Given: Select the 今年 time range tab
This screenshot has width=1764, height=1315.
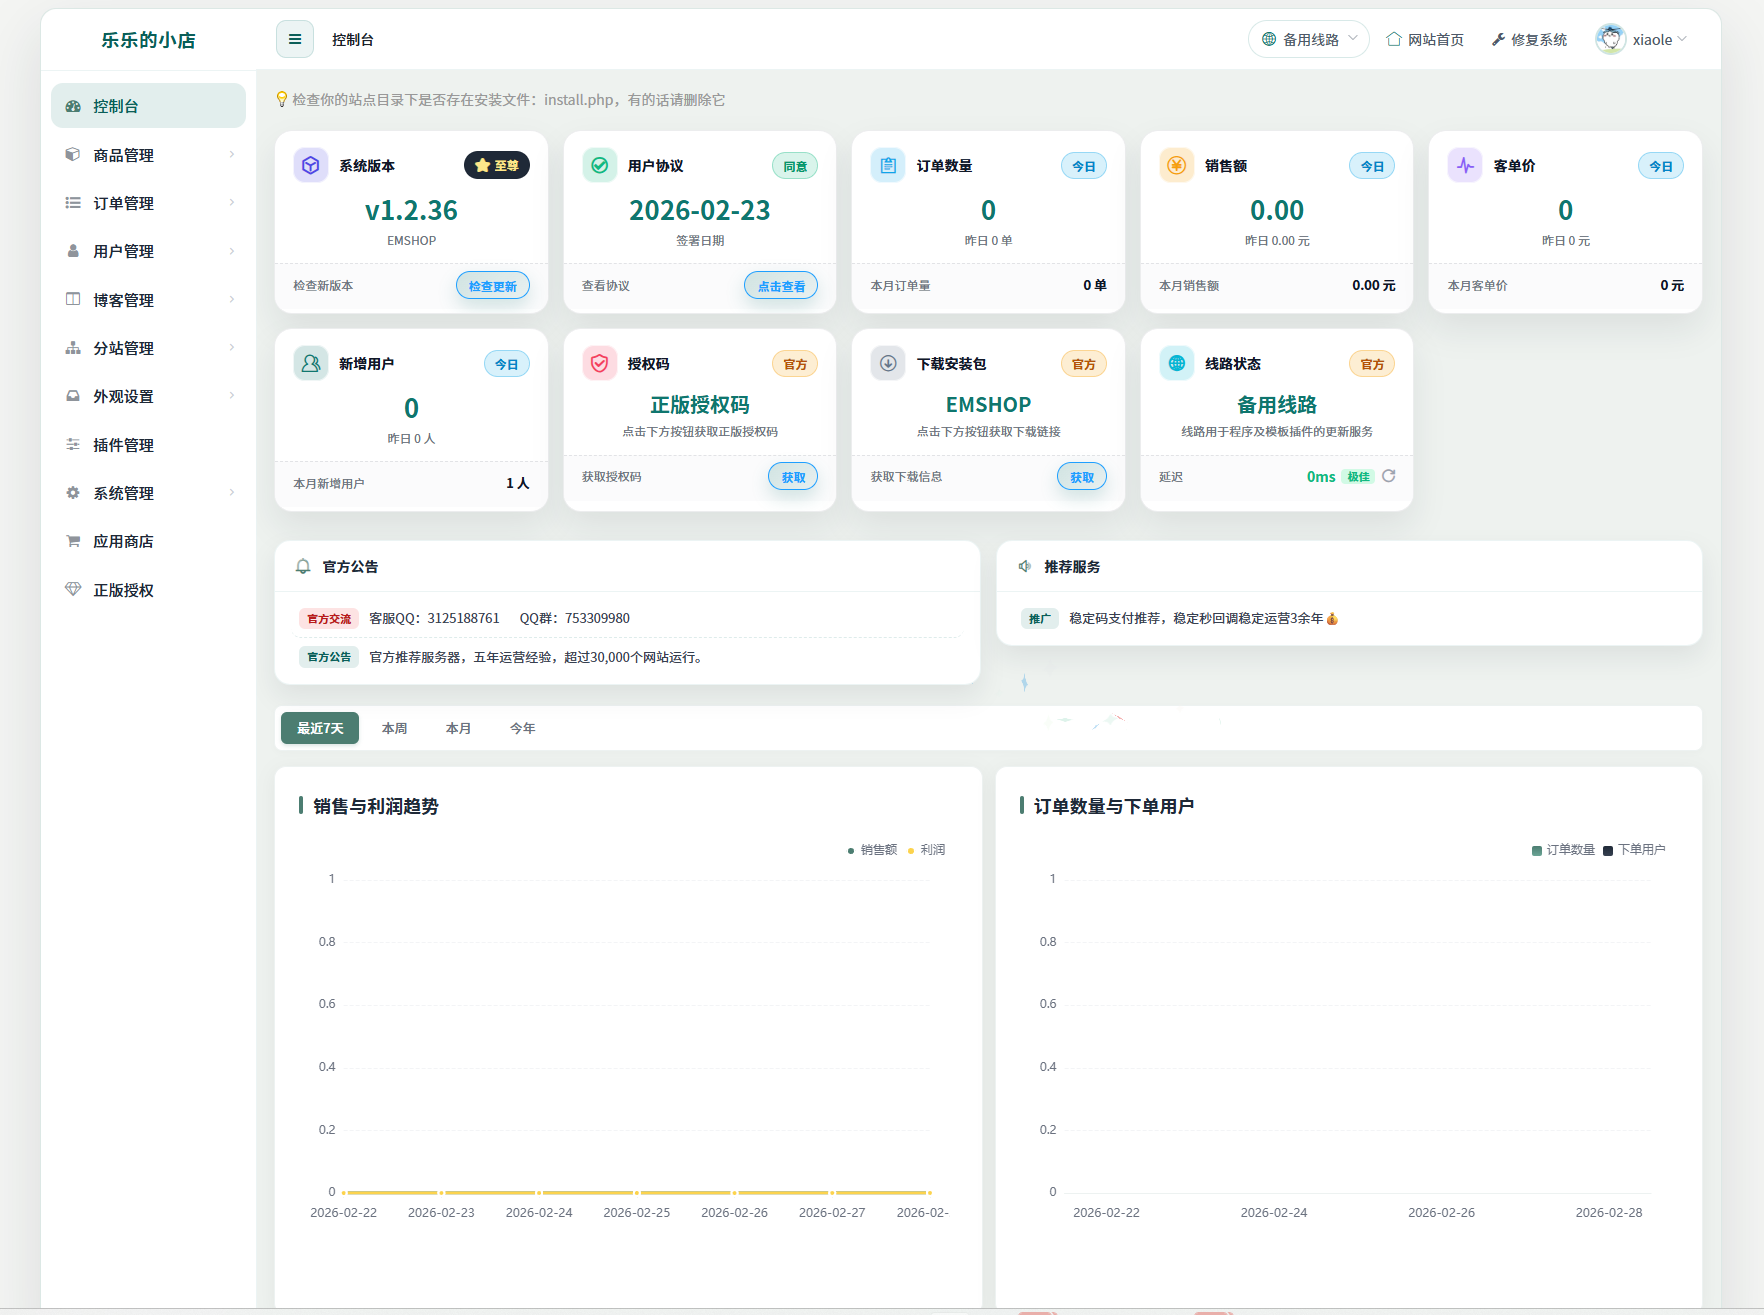Looking at the screenshot, I should coord(521,728).
